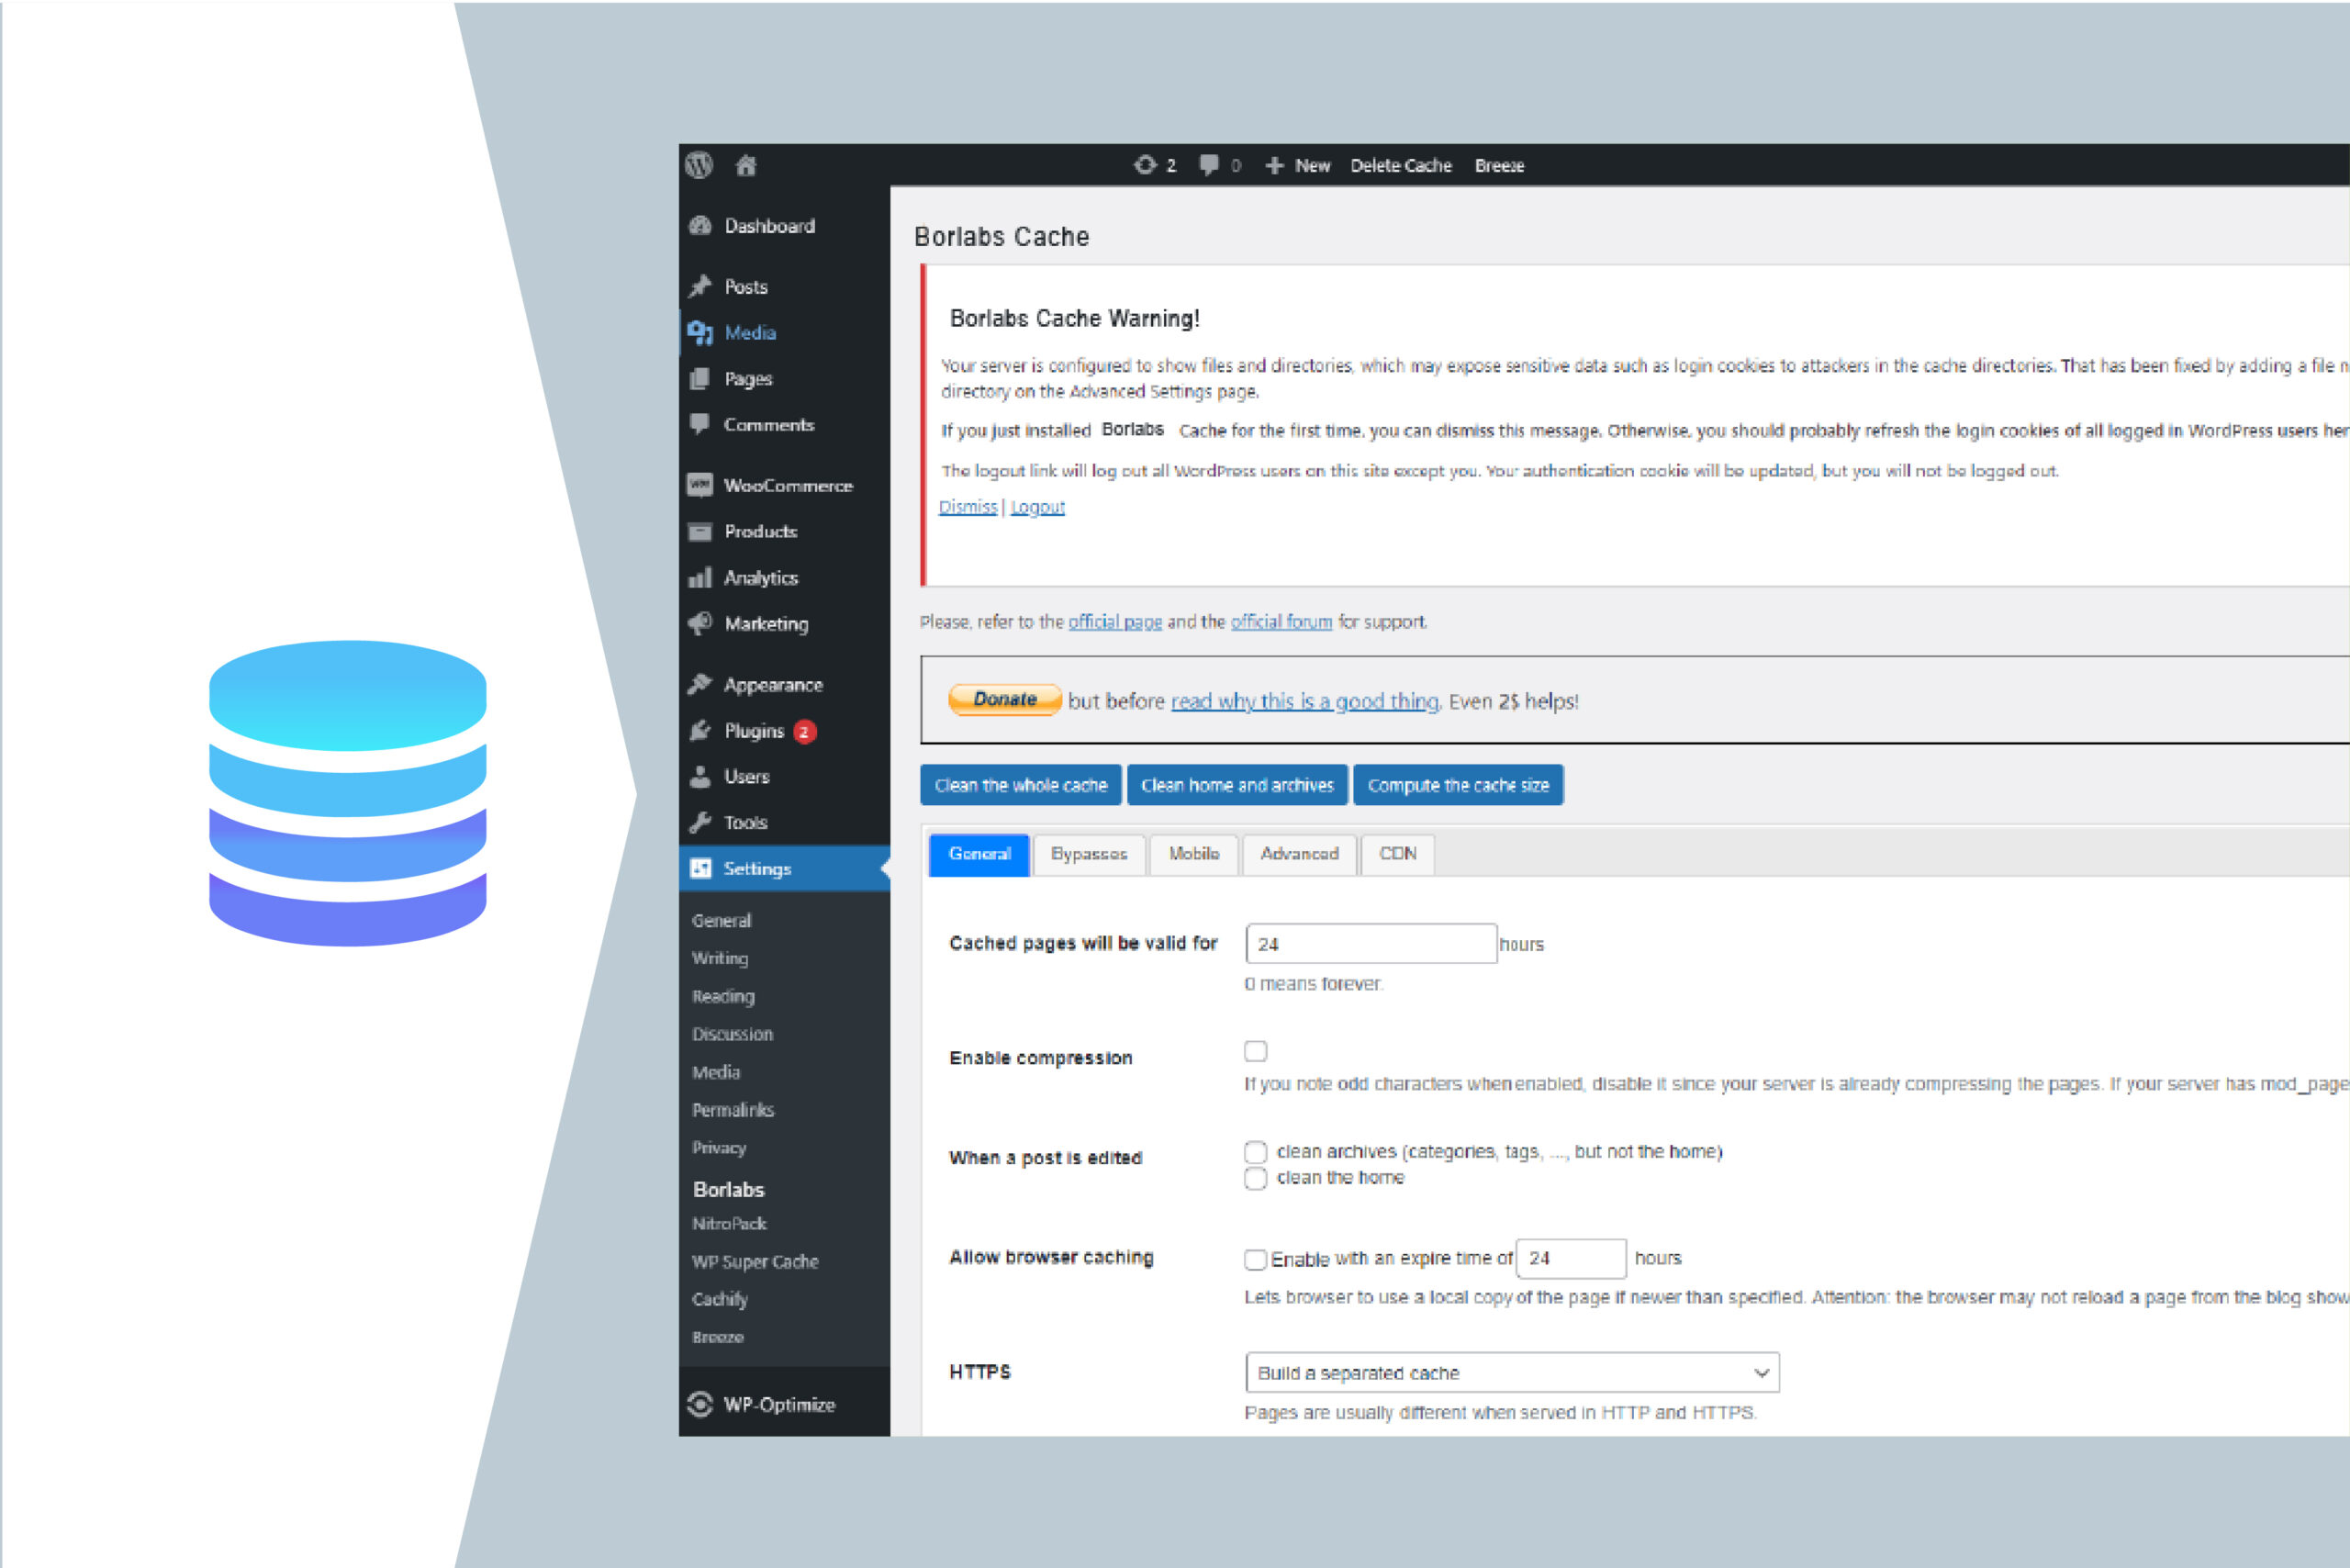Switch to the General tab
The image size is (2350, 1568).
click(979, 855)
